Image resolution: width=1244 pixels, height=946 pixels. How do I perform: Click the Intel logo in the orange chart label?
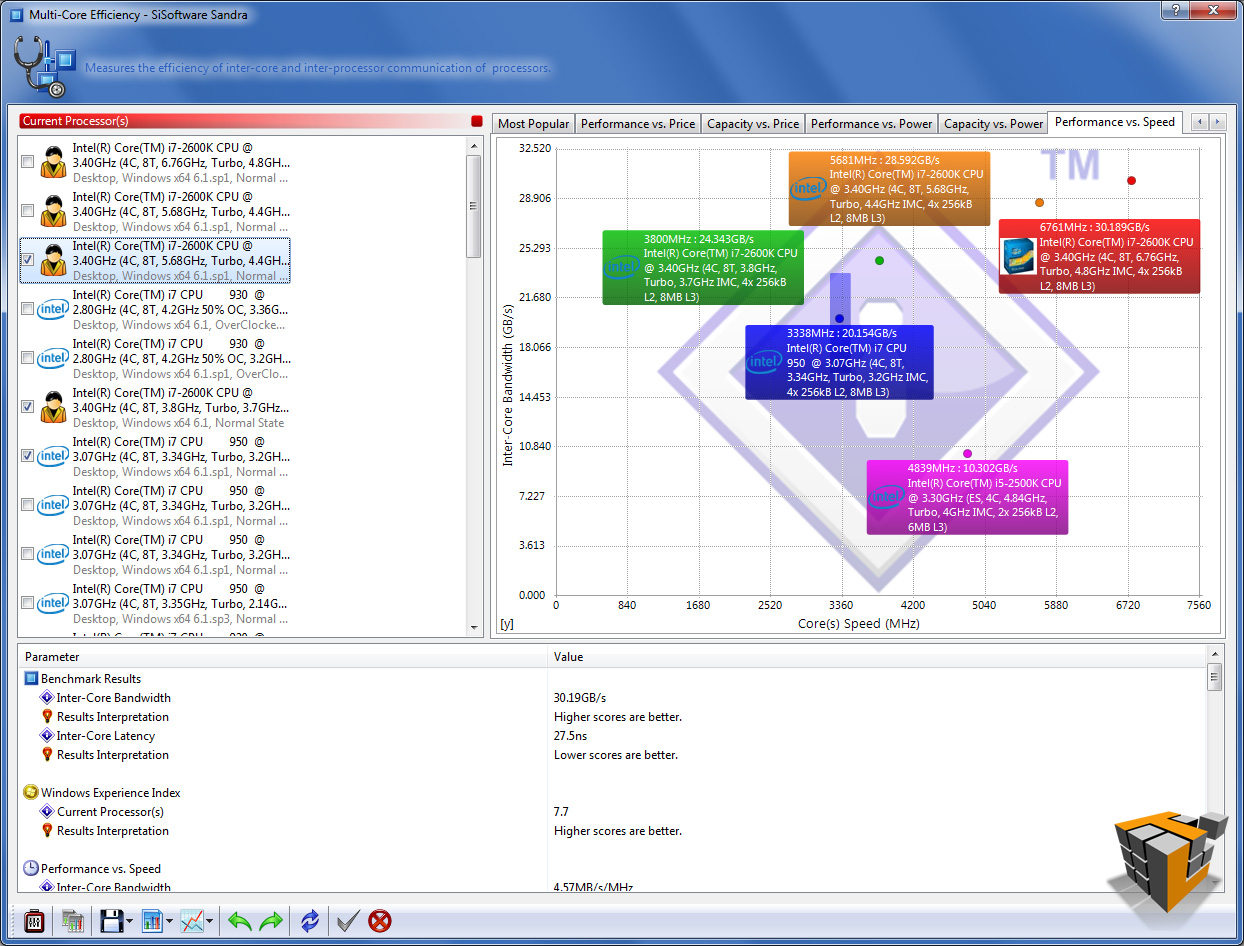click(807, 188)
